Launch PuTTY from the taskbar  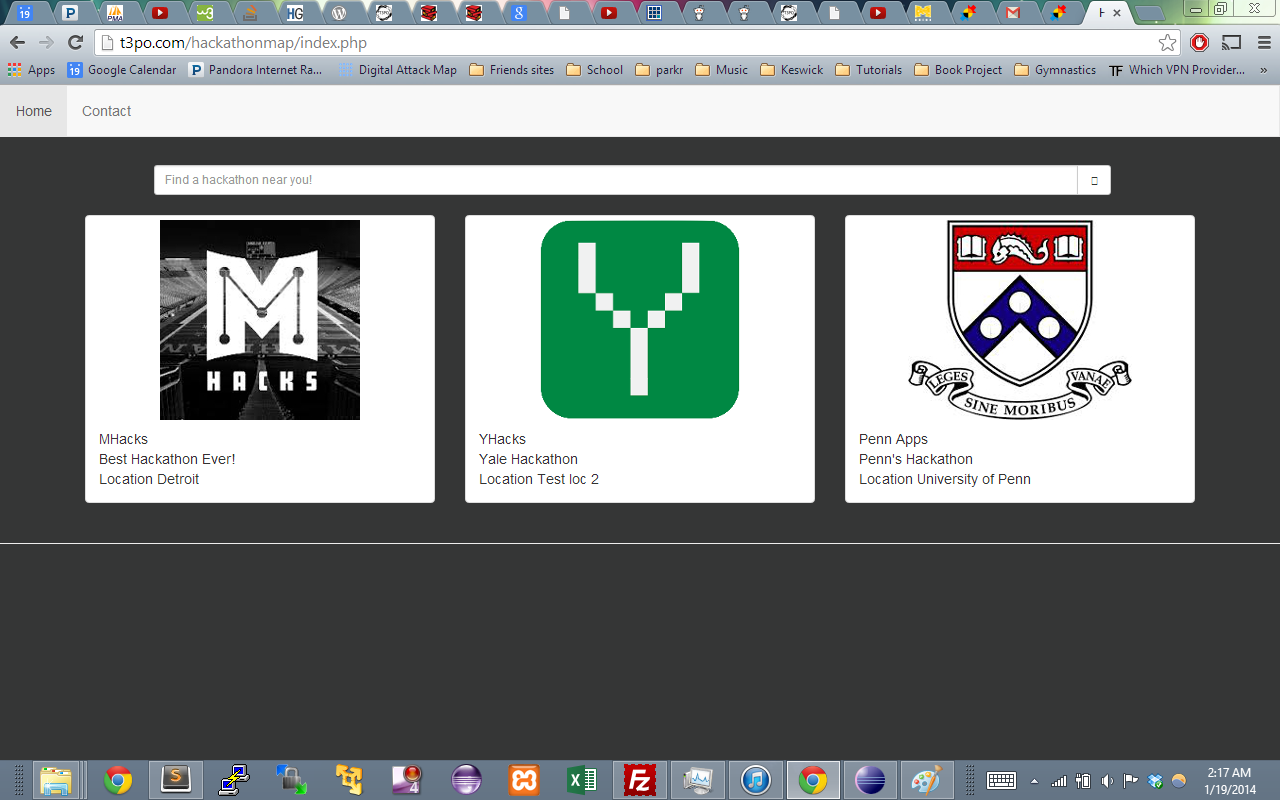[x=234, y=780]
